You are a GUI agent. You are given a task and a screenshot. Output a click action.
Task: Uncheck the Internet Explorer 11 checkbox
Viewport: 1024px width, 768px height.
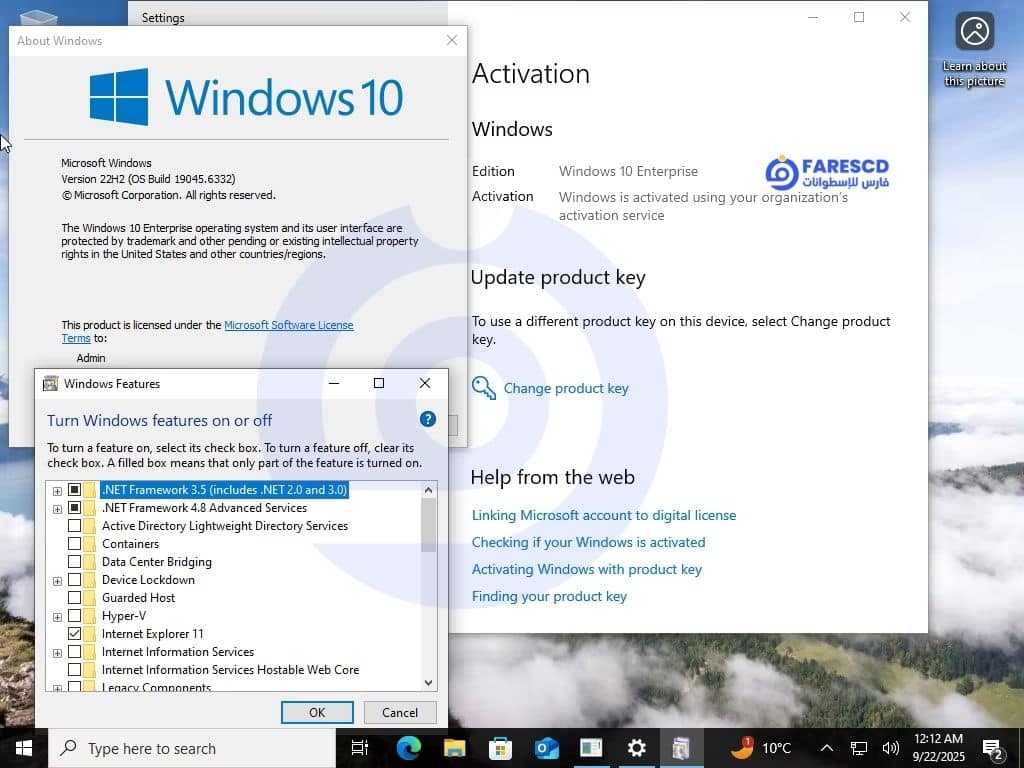click(74, 633)
